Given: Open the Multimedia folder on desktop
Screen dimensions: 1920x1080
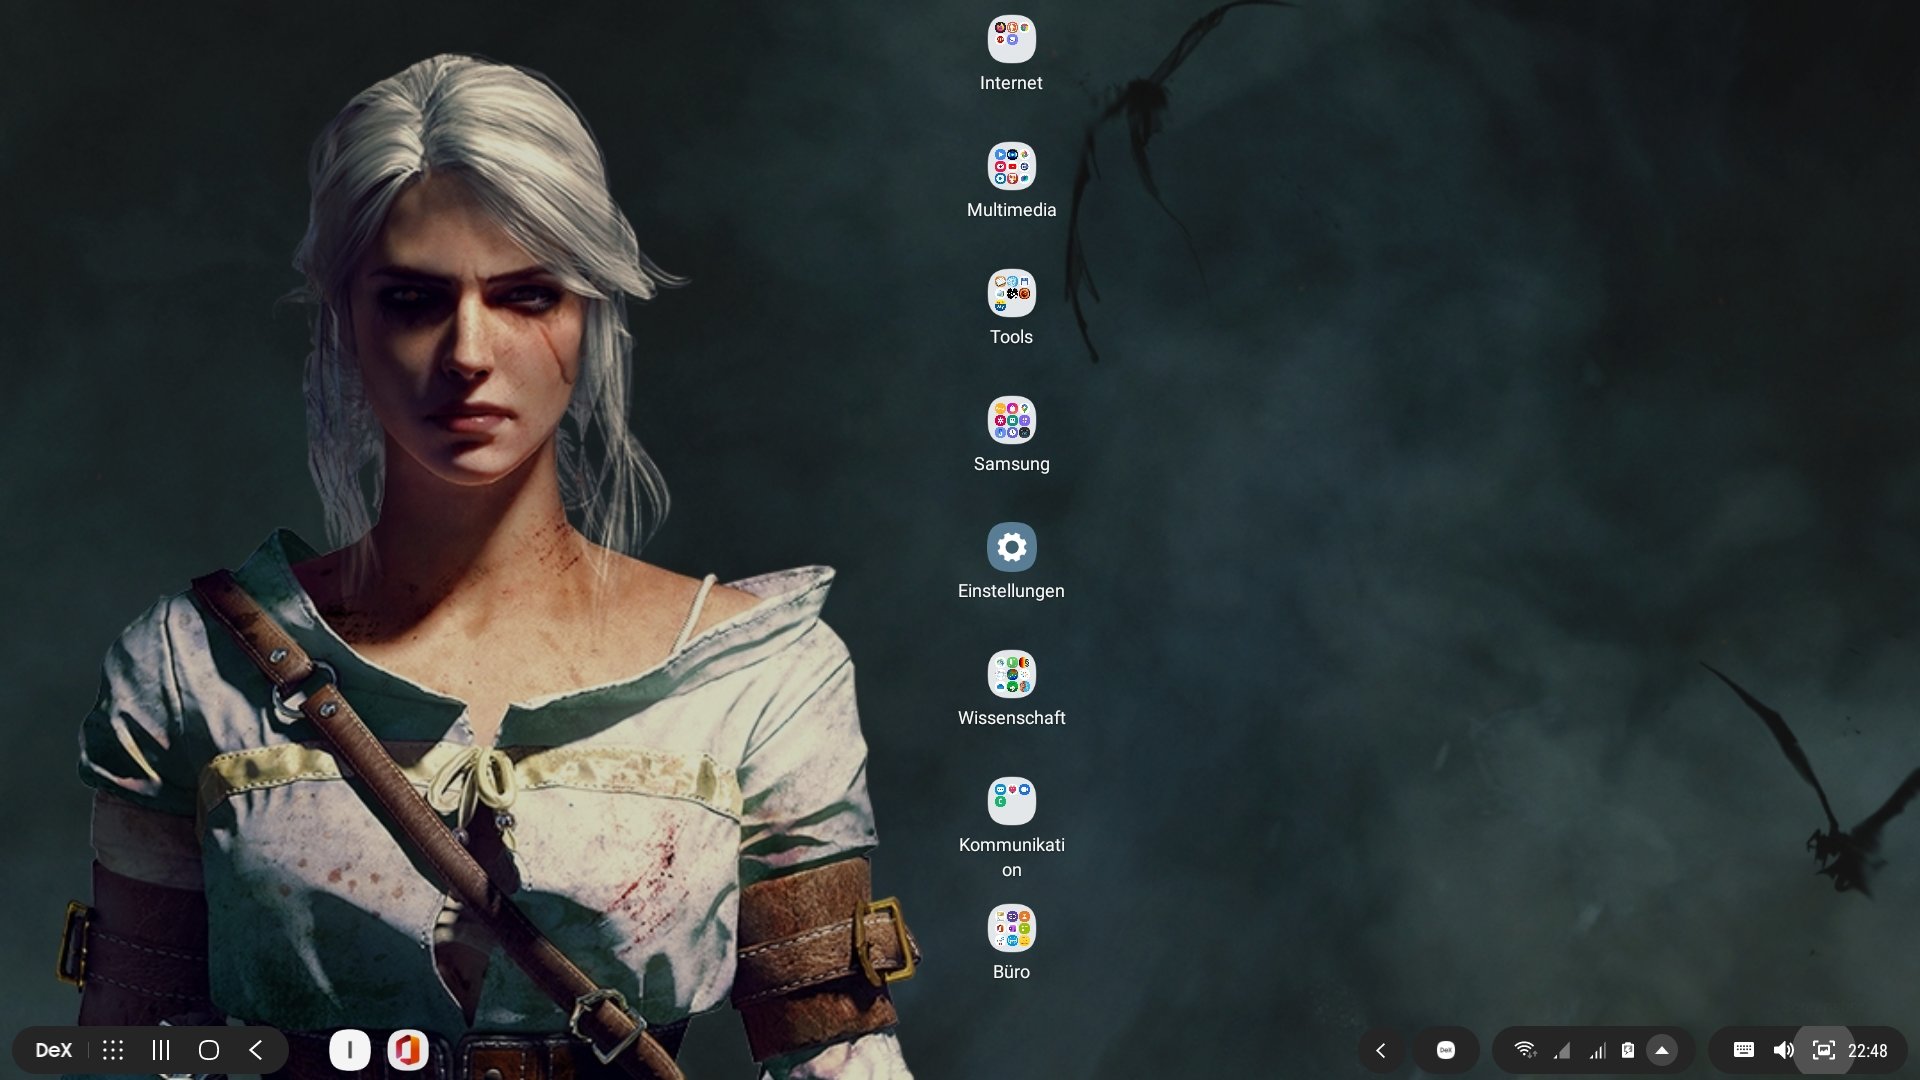Looking at the screenshot, I should coord(1011,167).
